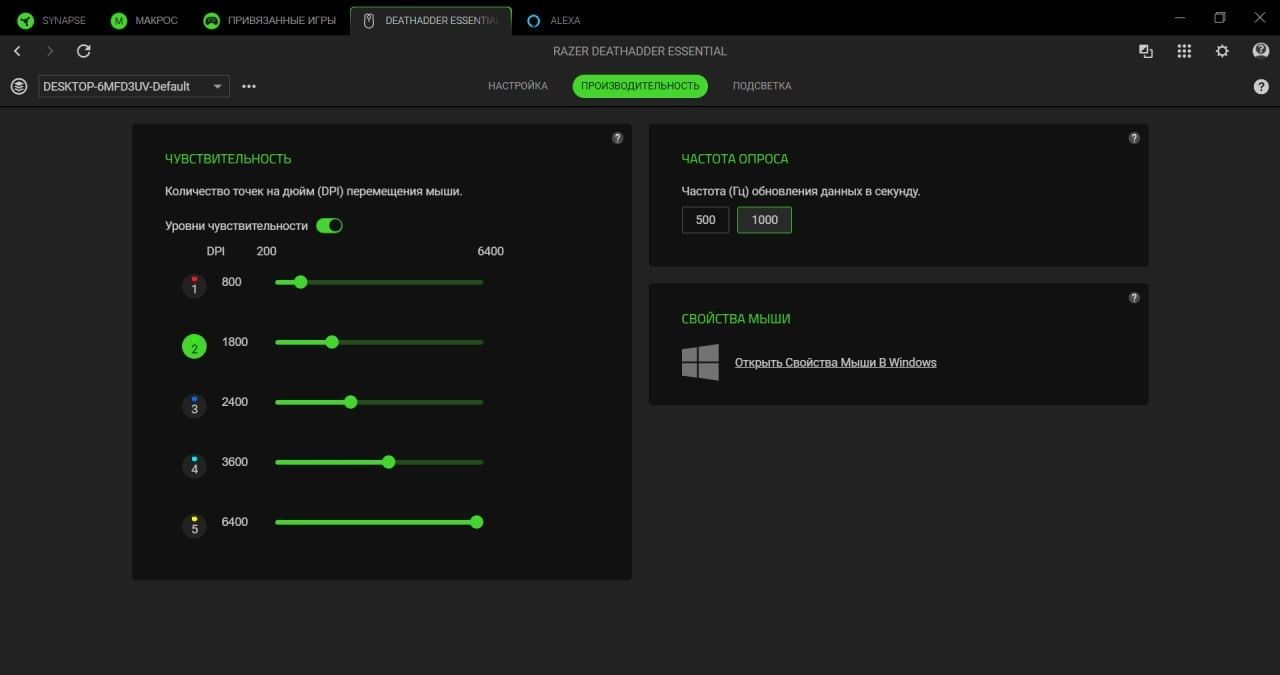
Task: Click the Windows logo icon
Action: click(x=700, y=362)
